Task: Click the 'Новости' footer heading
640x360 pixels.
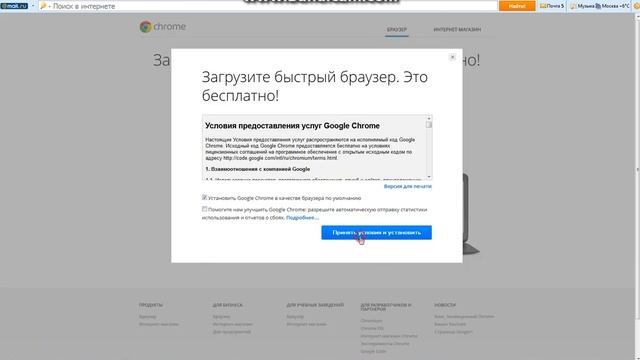Action: point(445,305)
